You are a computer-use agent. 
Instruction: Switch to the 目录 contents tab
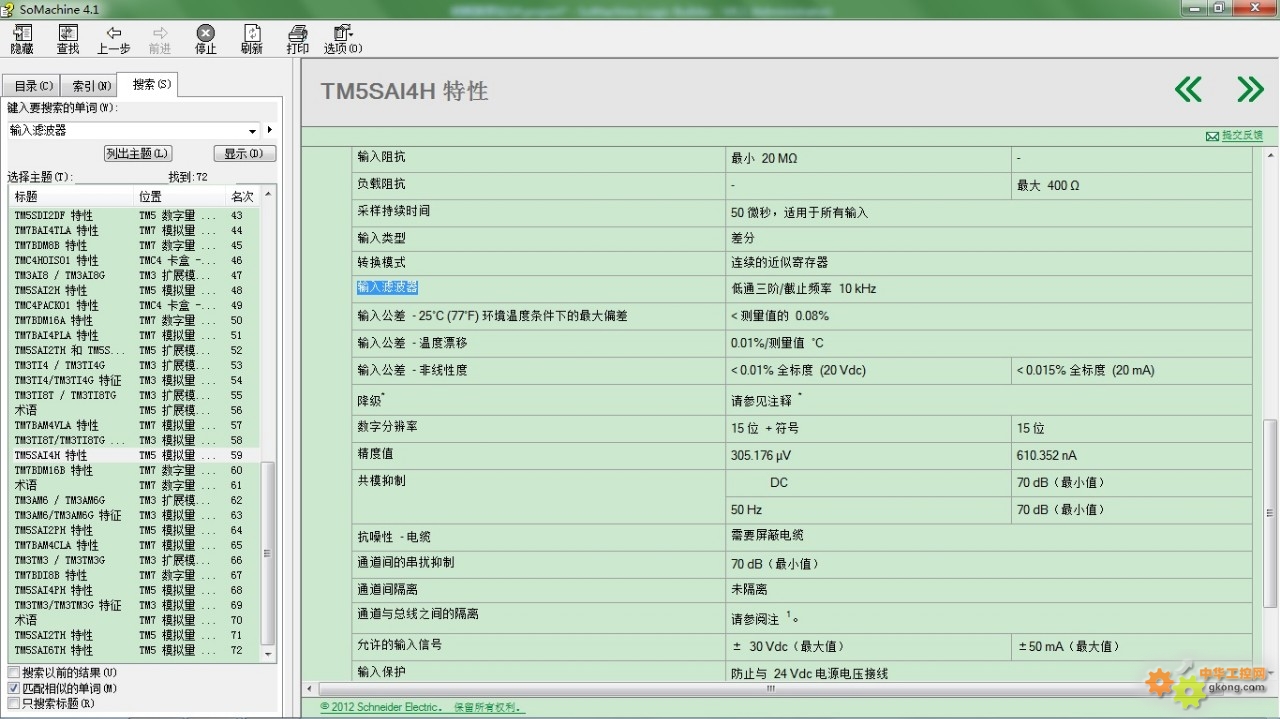[33, 86]
